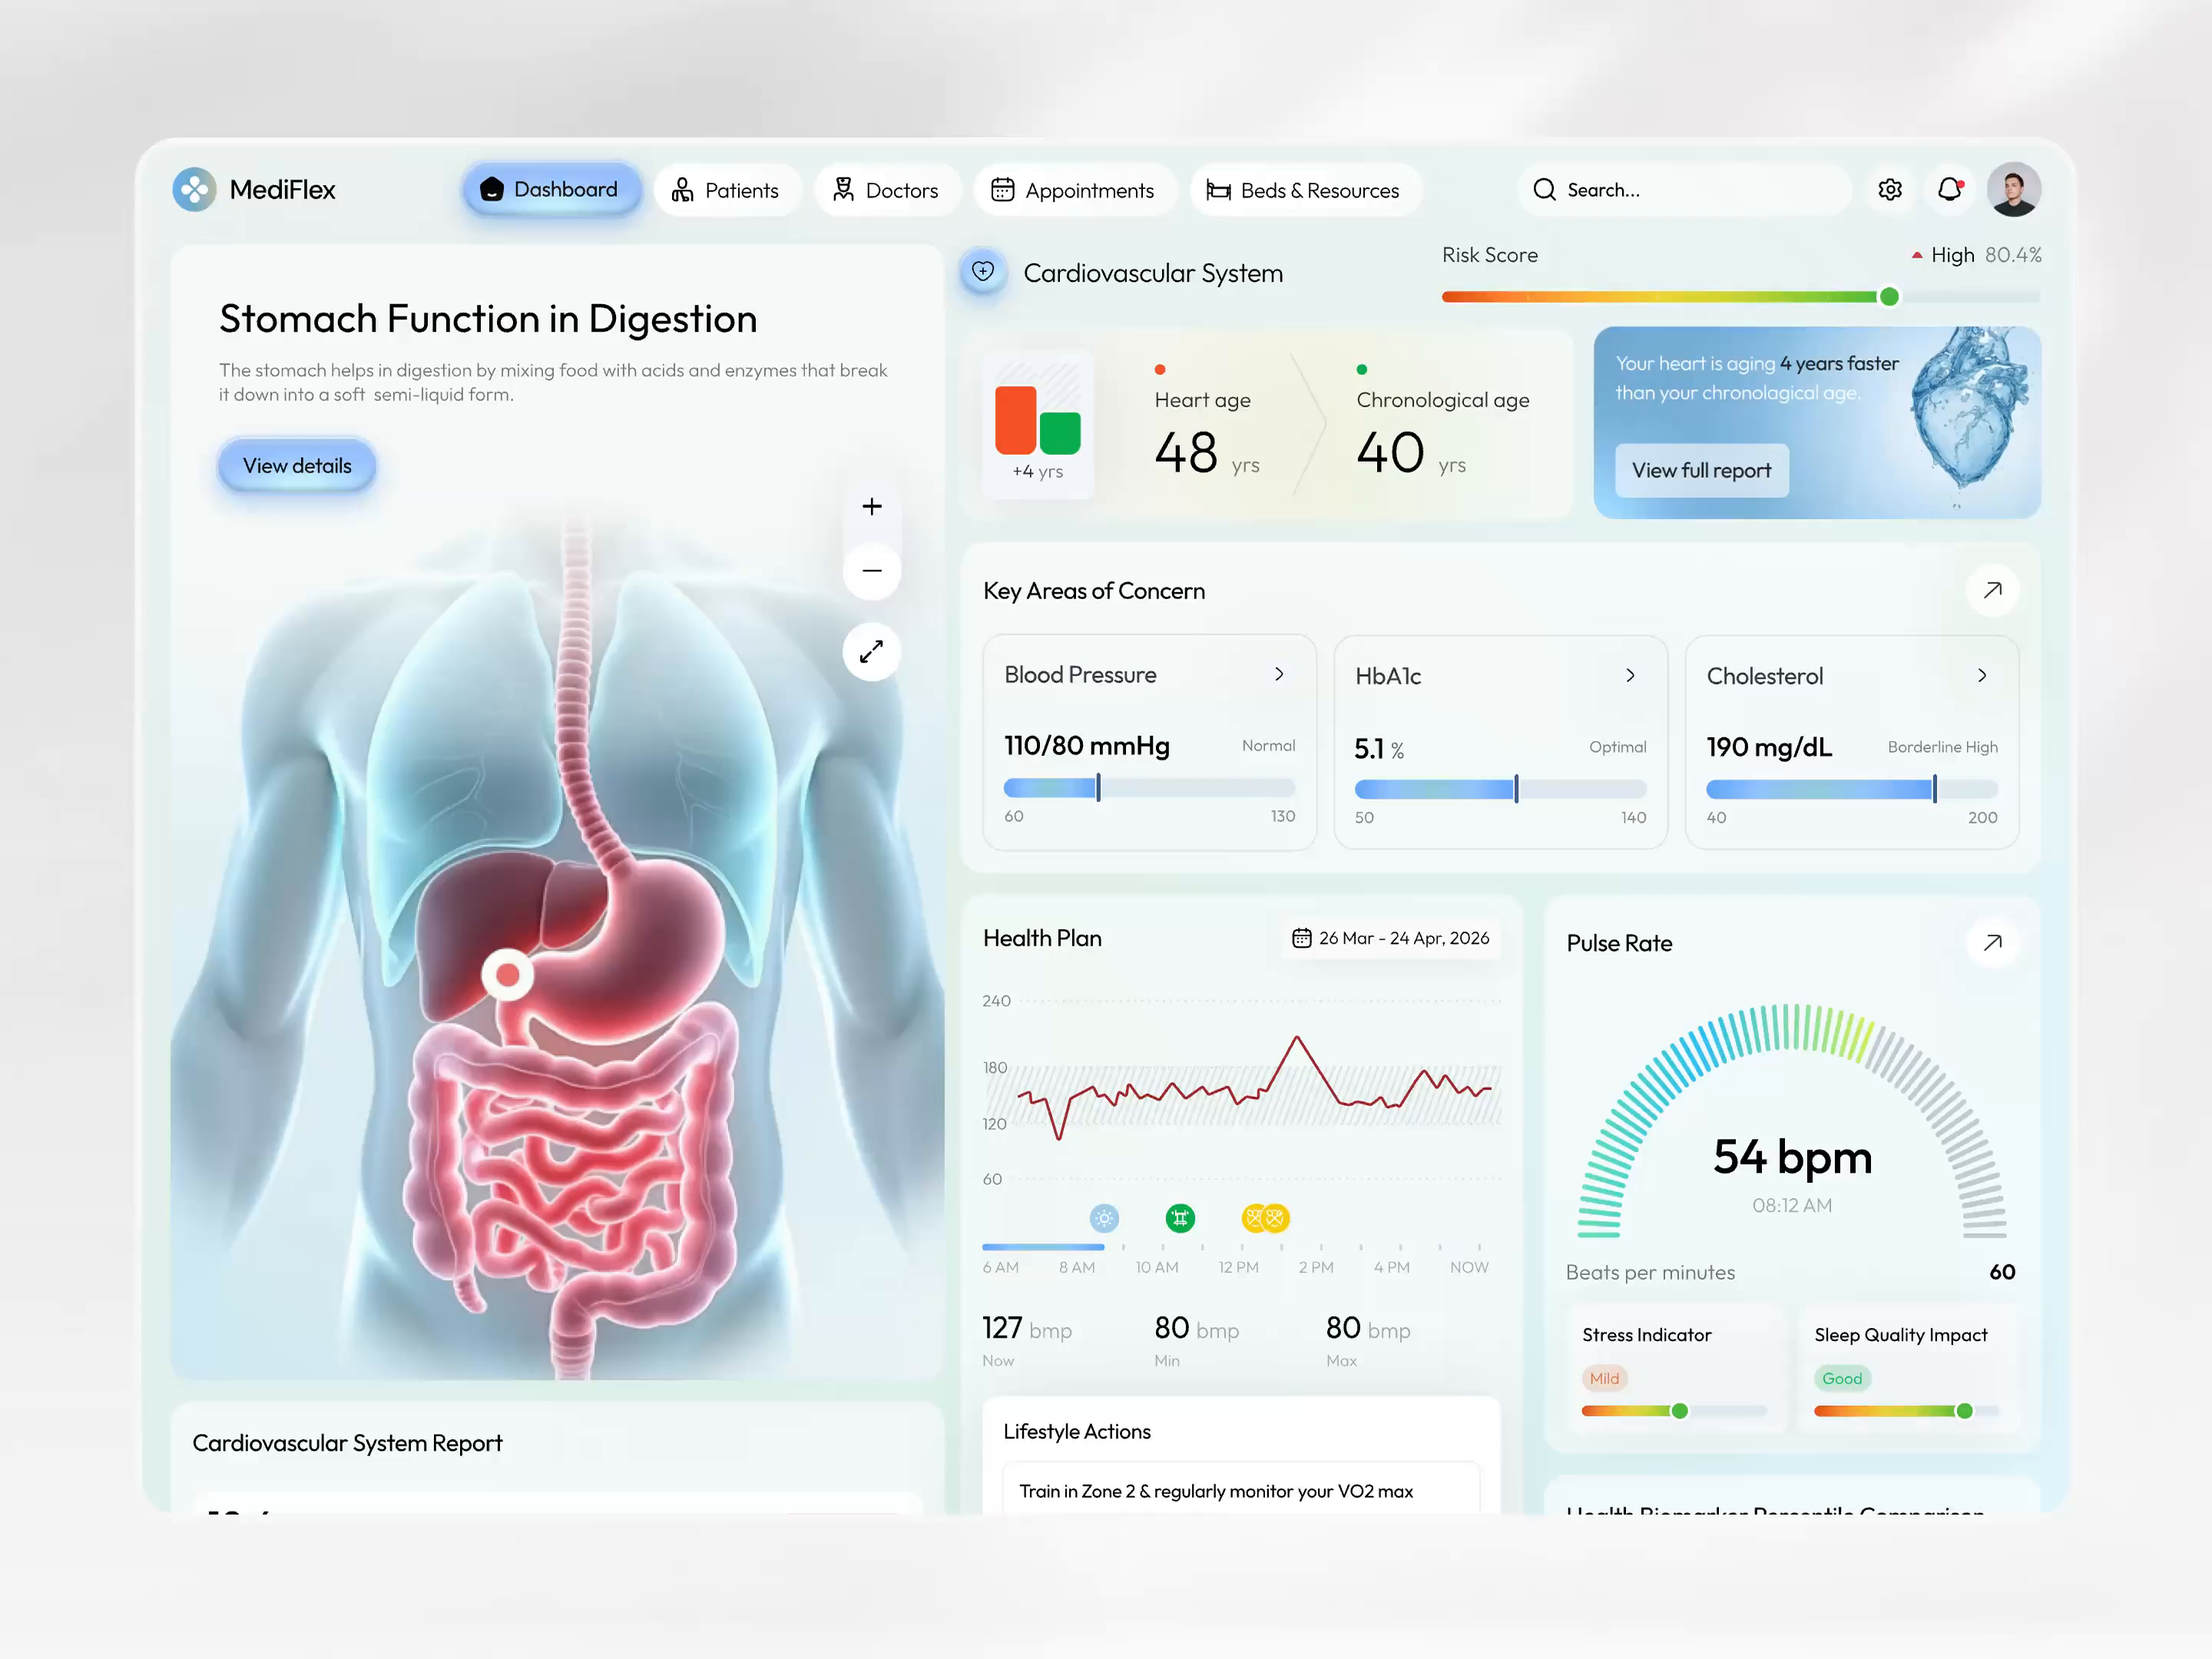Click the Good sleep quality badge
This screenshot has width=2212, height=1659.
tap(1842, 1378)
